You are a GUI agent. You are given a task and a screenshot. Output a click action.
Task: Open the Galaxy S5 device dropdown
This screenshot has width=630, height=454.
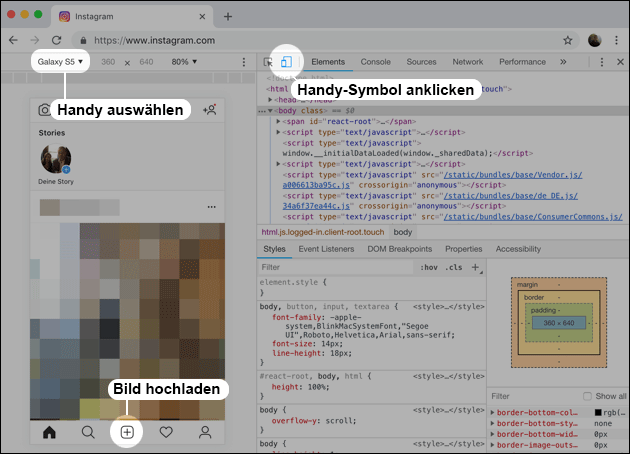pyautogui.click(x=60, y=62)
